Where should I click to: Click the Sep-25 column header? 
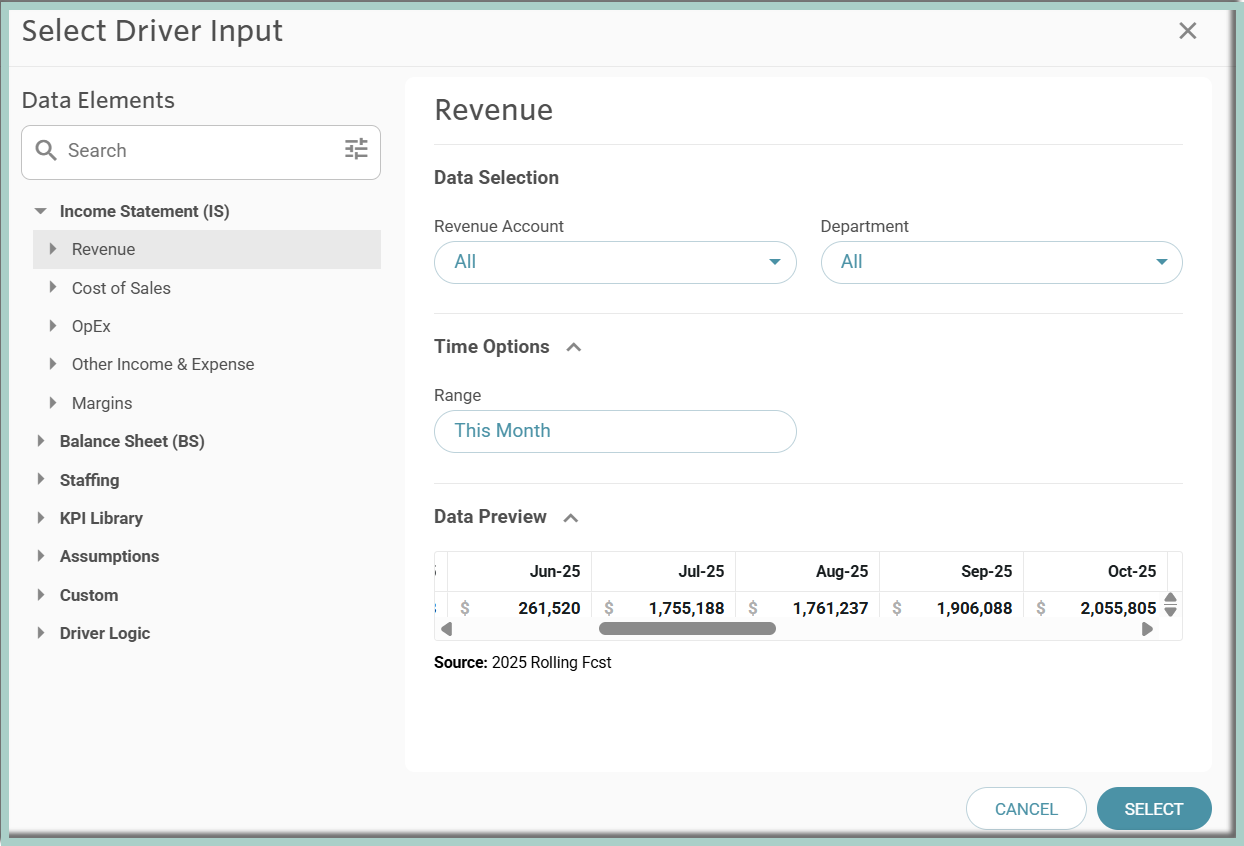[951, 571]
